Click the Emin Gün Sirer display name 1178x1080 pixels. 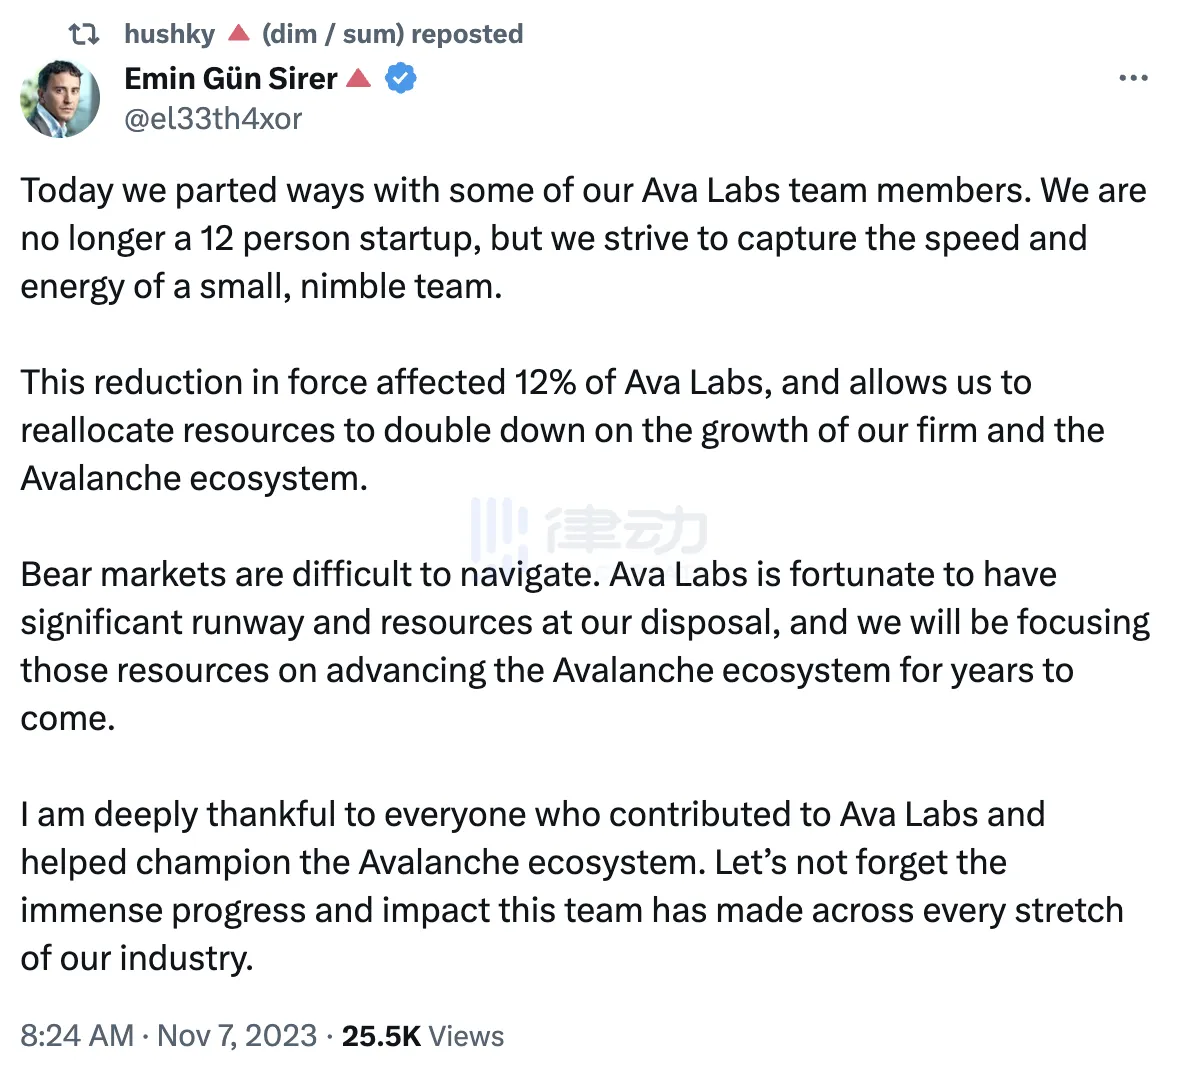tap(231, 78)
